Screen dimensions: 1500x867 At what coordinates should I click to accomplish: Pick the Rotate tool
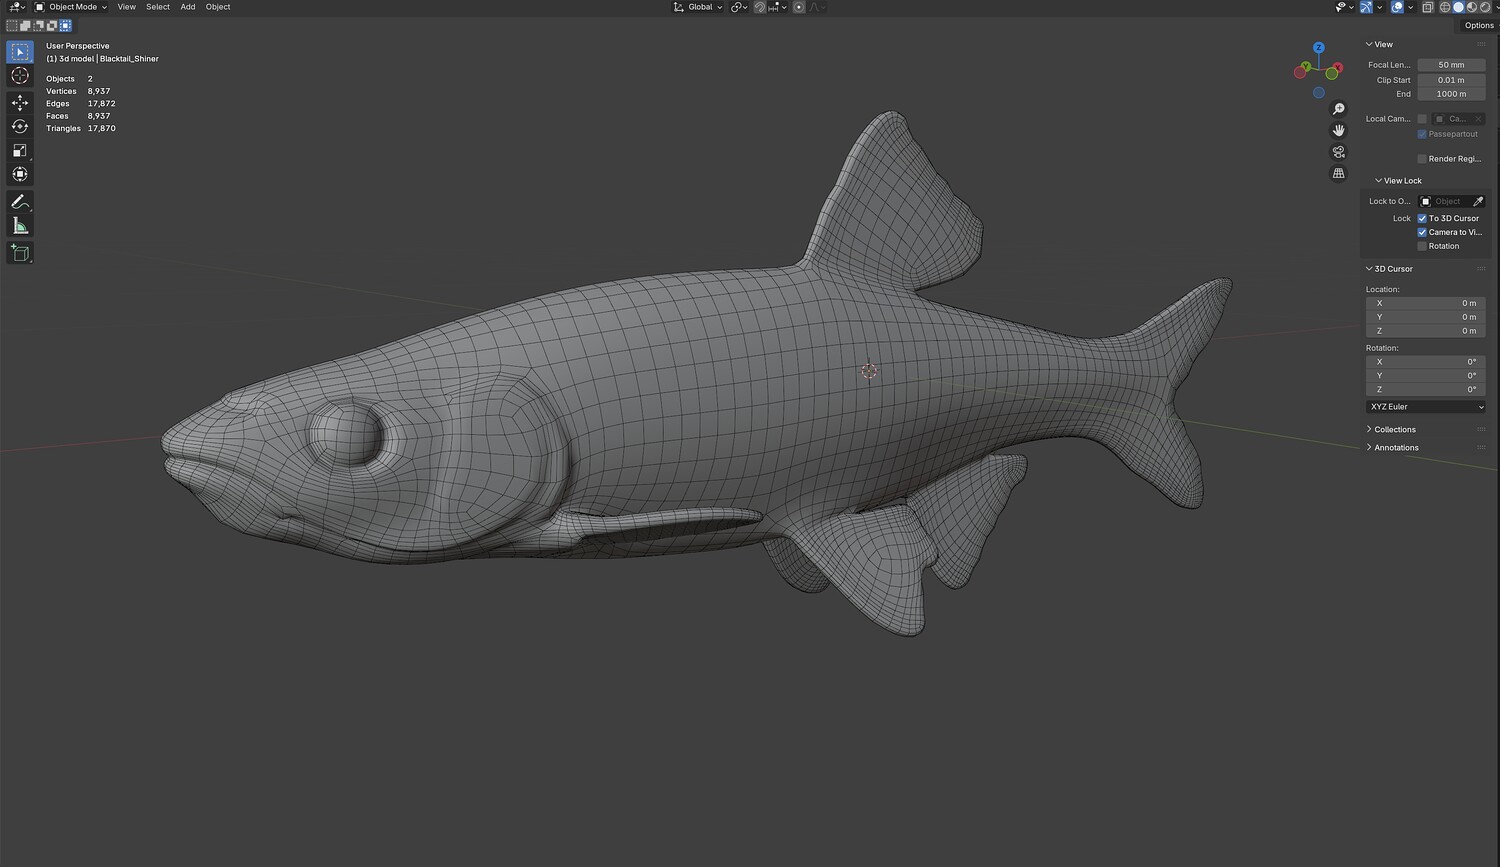20,127
